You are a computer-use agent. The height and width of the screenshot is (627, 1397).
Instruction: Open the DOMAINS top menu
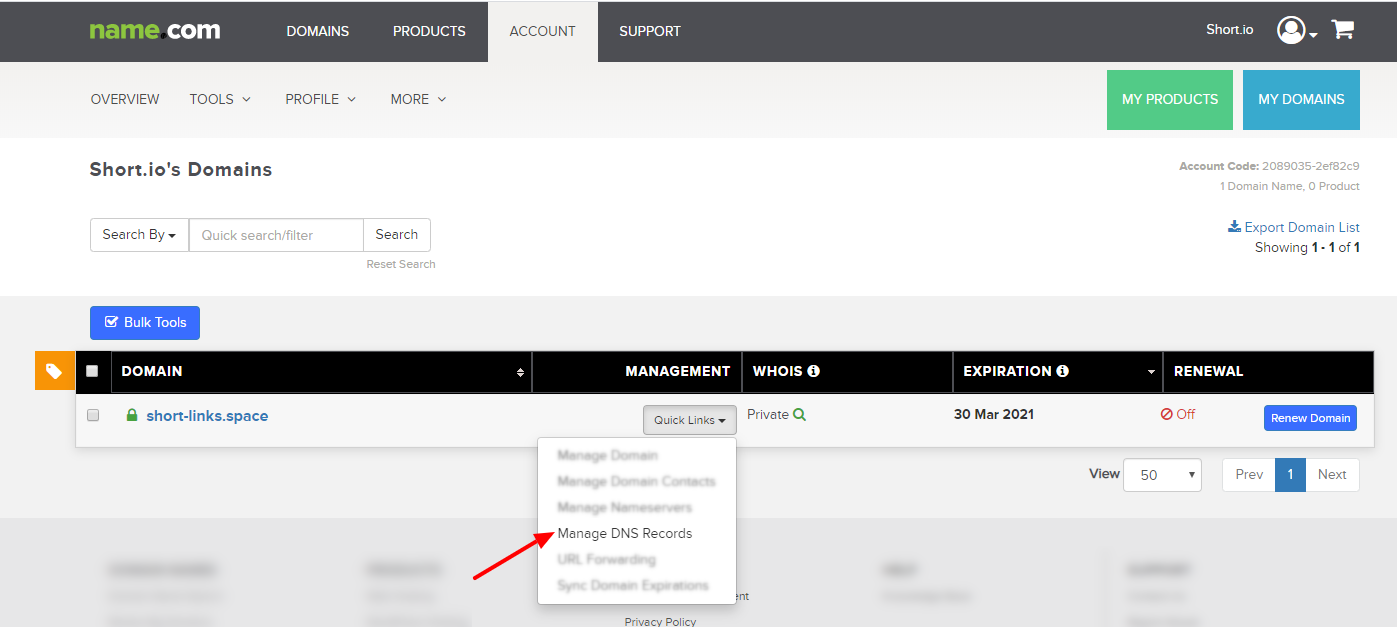[318, 31]
